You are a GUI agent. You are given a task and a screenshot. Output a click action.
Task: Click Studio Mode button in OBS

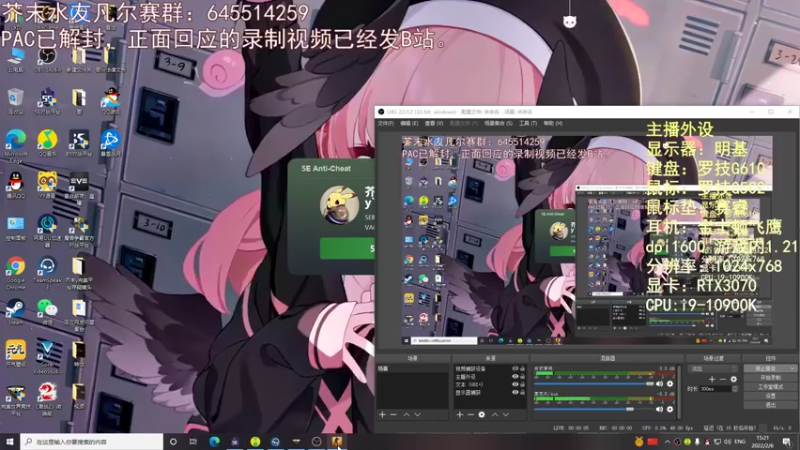pos(770,387)
